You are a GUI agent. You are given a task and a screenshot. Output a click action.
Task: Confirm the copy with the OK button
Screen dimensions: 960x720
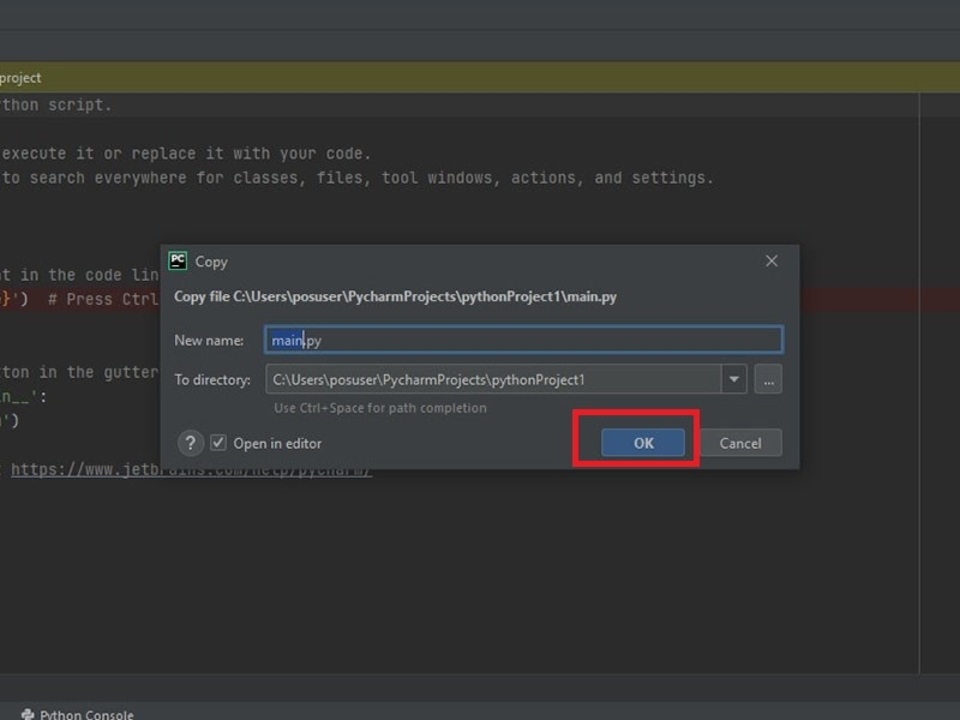coord(643,443)
